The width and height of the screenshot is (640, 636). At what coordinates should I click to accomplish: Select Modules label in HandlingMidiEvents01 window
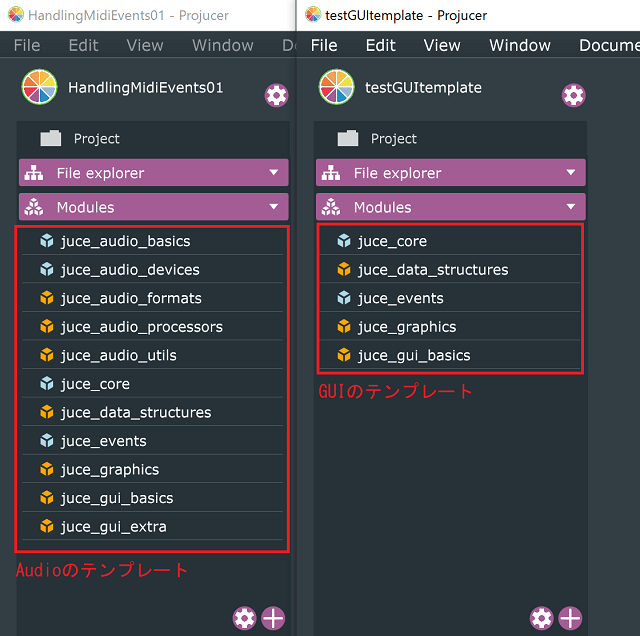pyautogui.click(x=85, y=207)
